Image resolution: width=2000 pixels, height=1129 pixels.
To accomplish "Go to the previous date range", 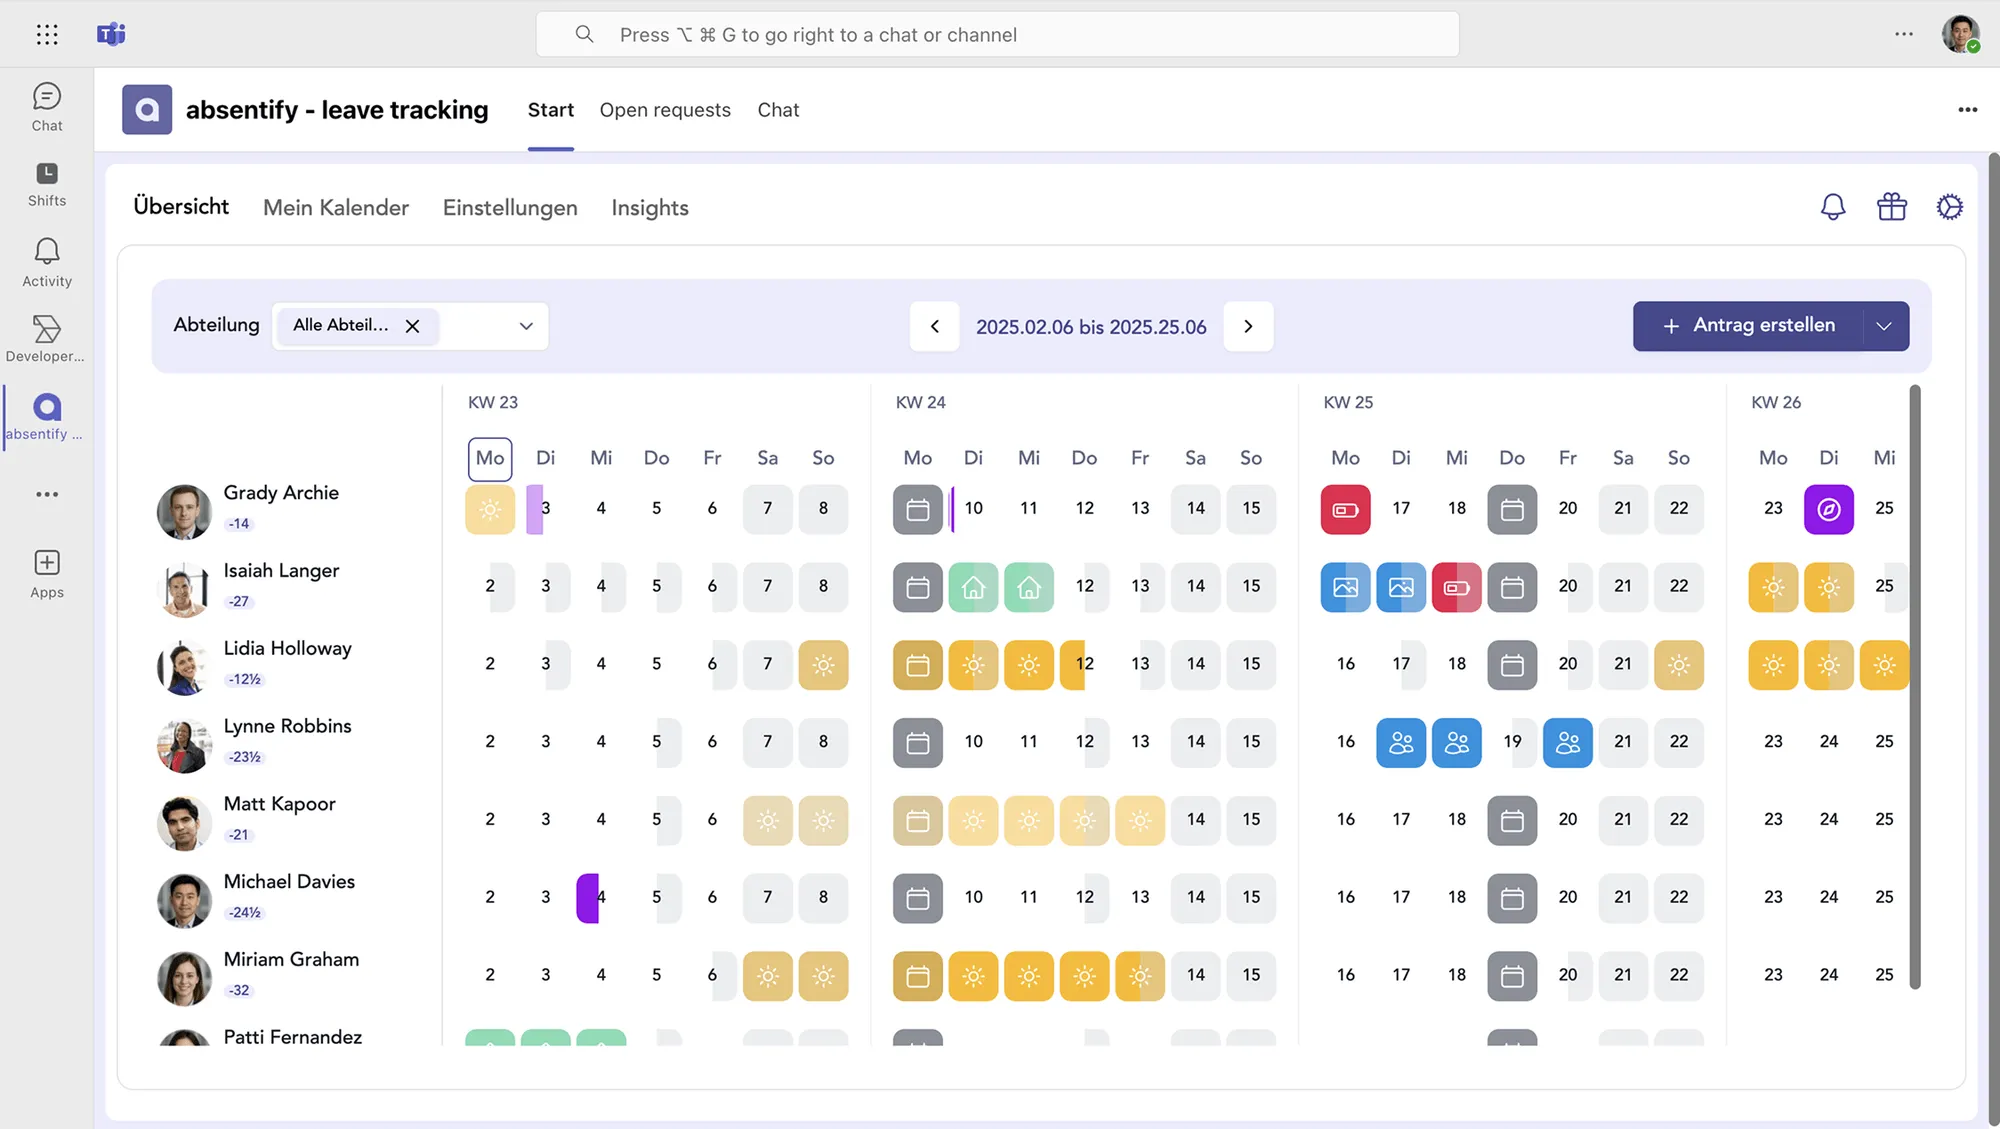I will (x=935, y=326).
